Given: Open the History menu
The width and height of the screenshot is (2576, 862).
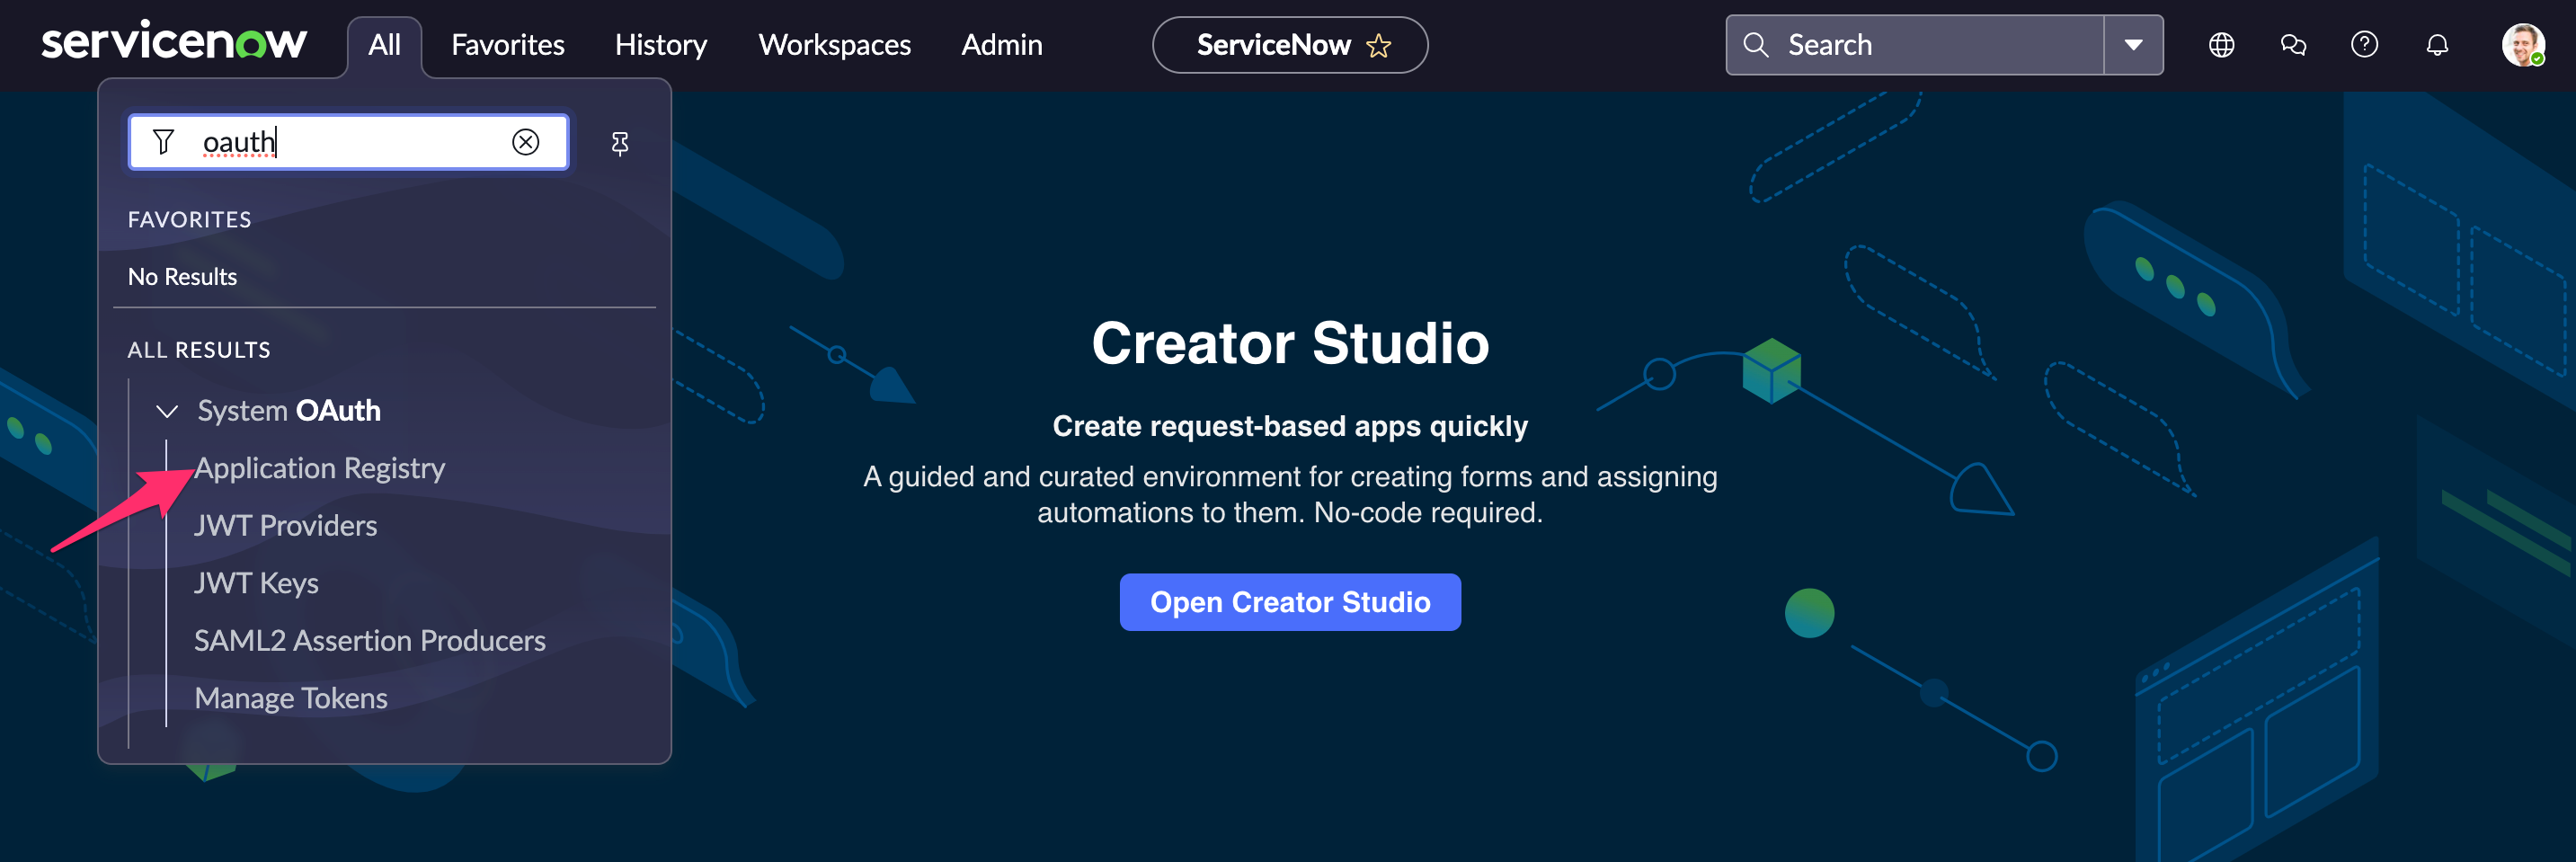Looking at the screenshot, I should (660, 44).
